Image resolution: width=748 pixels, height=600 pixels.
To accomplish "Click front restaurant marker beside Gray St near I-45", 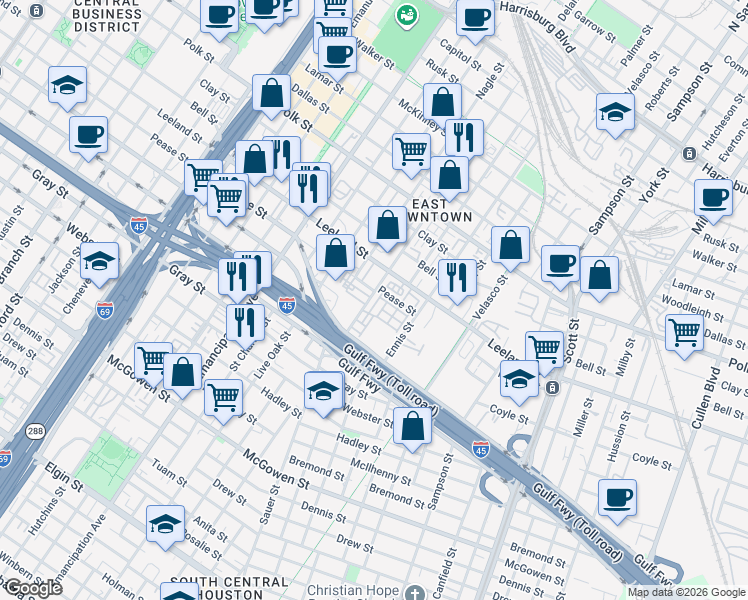I will 238,278.
